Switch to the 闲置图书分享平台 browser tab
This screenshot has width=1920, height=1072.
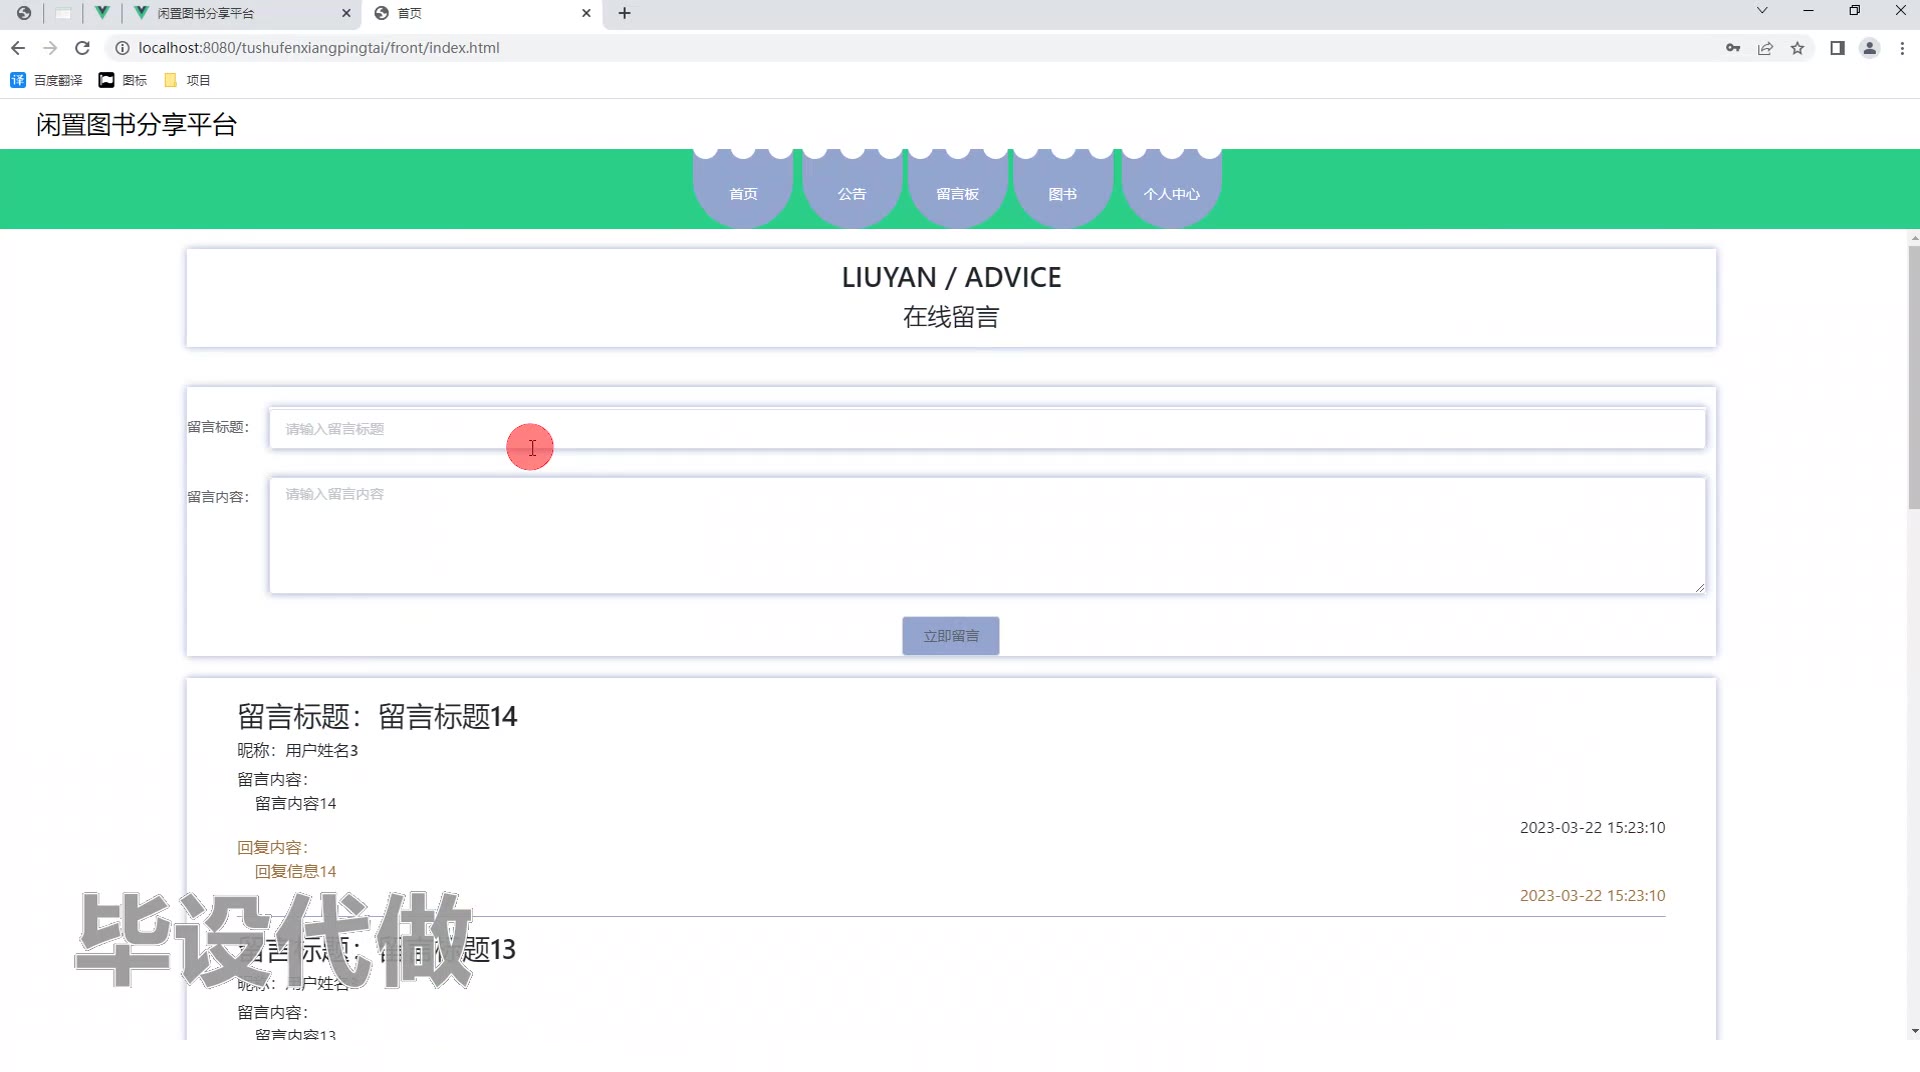point(242,13)
